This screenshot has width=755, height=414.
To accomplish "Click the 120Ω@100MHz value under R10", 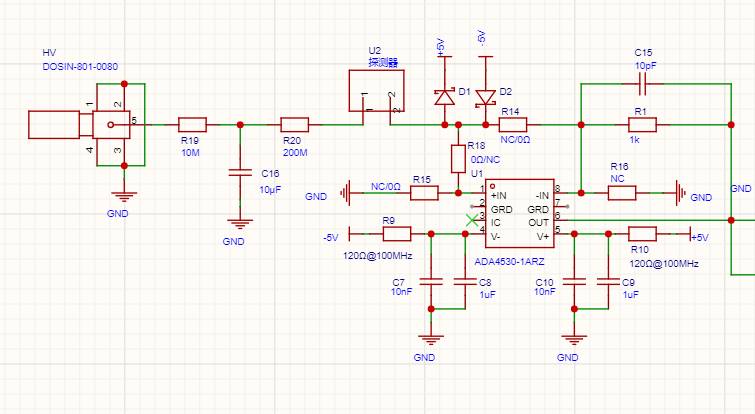I will 664,264.
